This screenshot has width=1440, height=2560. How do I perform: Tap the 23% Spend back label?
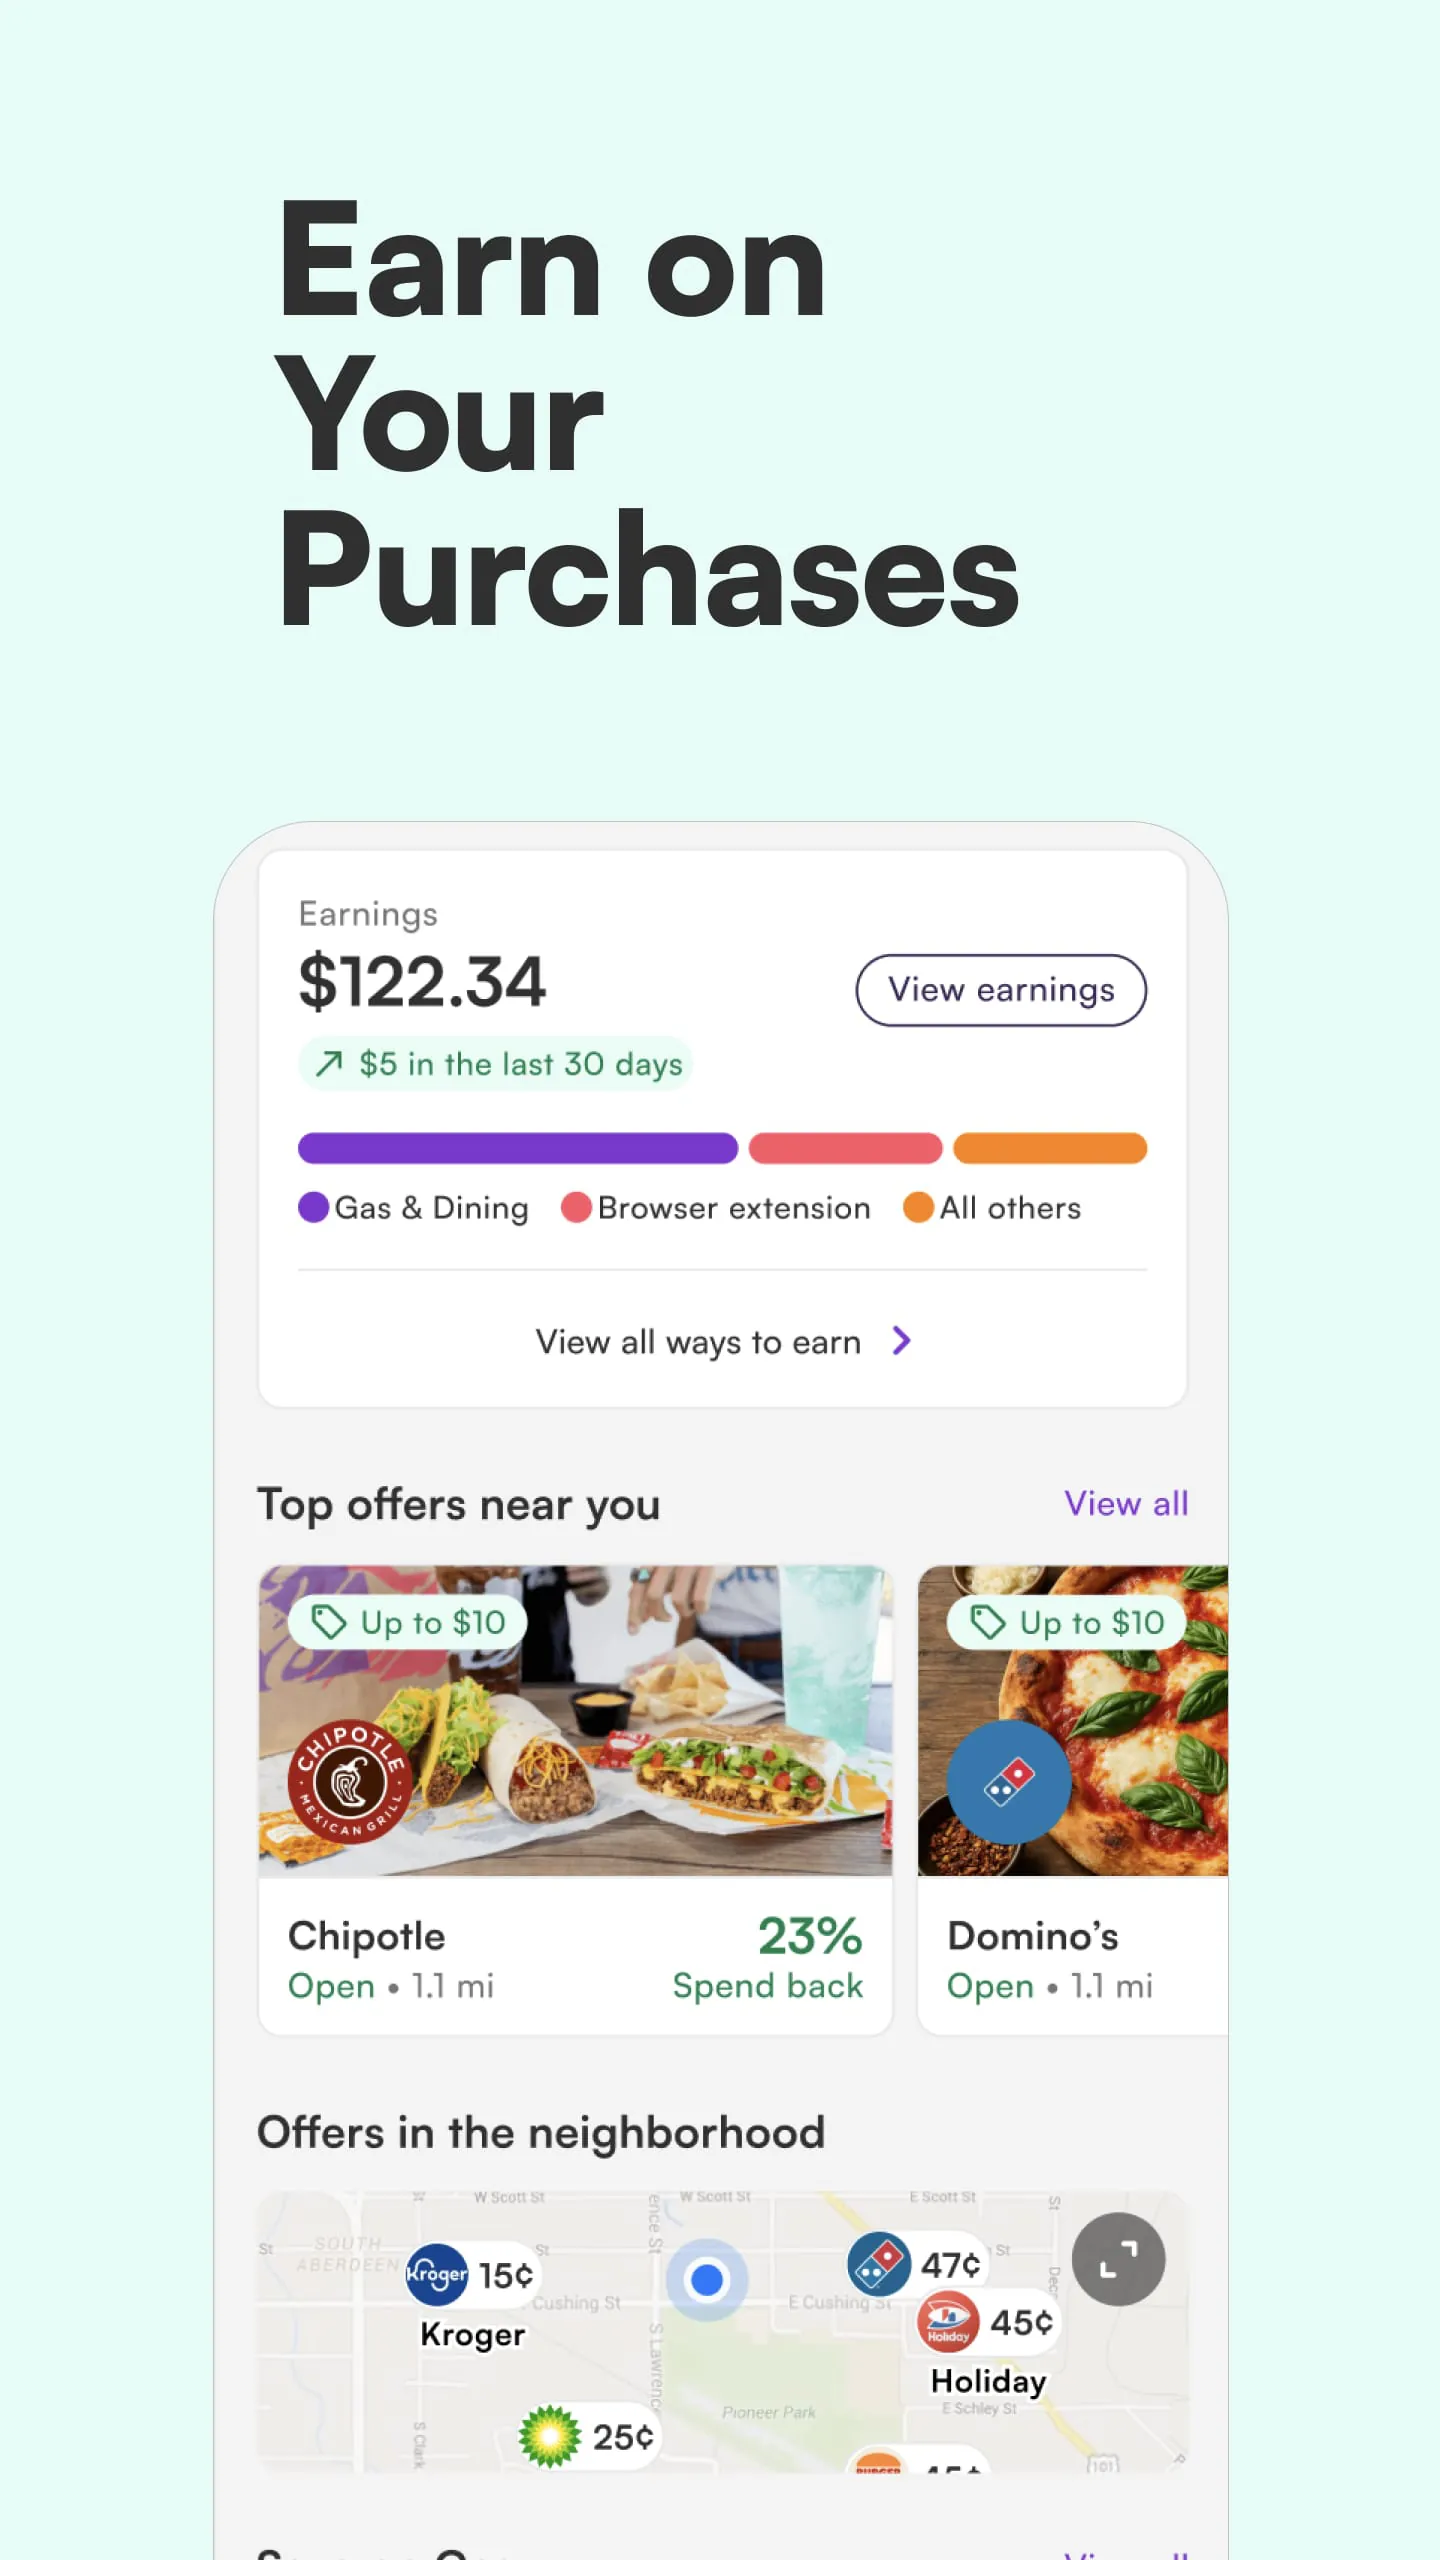[768, 1958]
